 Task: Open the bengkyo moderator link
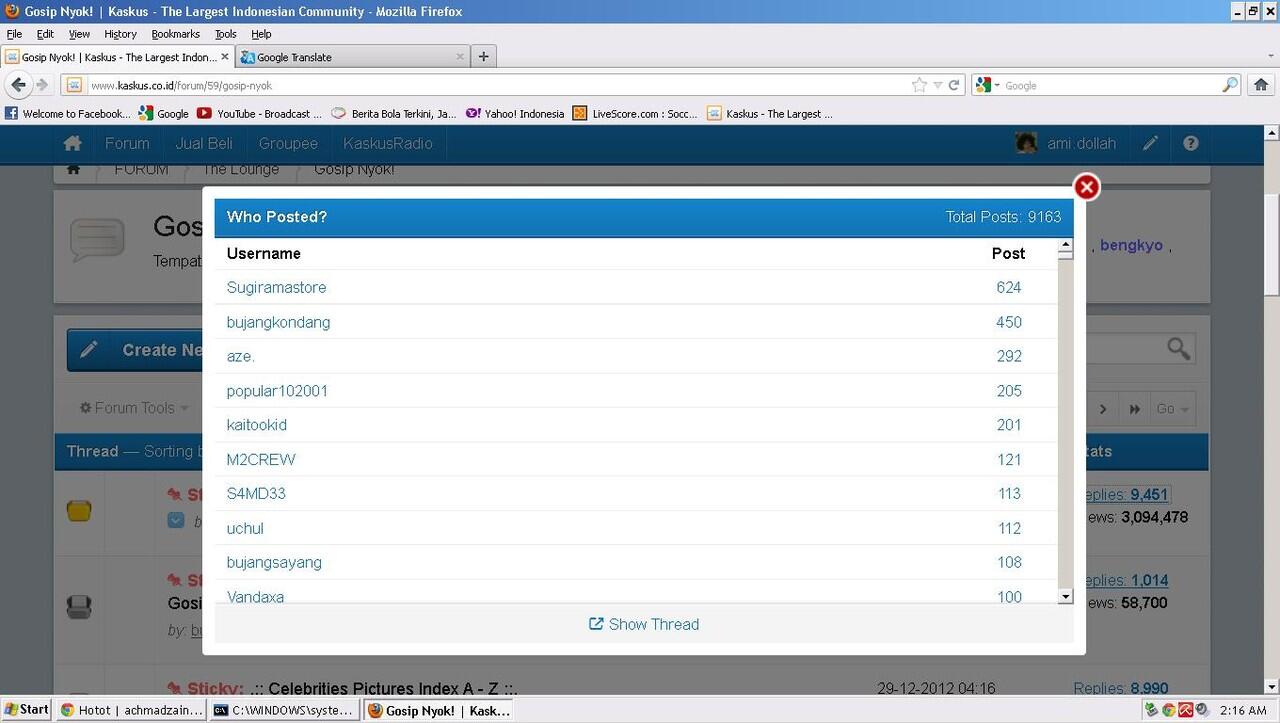pyautogui.click(x=1131, y=245)
